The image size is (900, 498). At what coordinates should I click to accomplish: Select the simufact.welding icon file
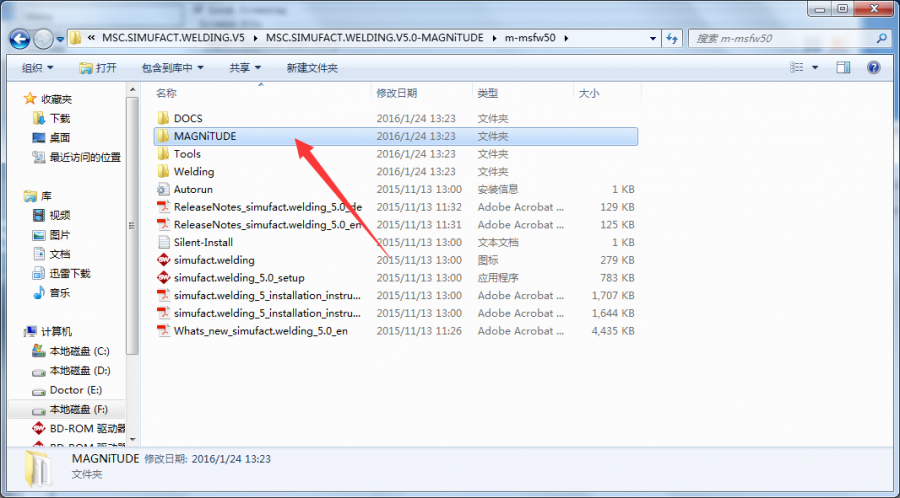pyautogui.click(x=164, y=260)
